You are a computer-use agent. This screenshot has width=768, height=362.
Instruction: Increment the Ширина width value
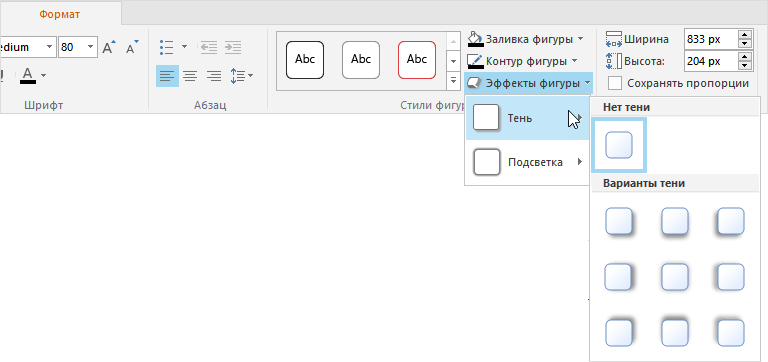(745, 35)
